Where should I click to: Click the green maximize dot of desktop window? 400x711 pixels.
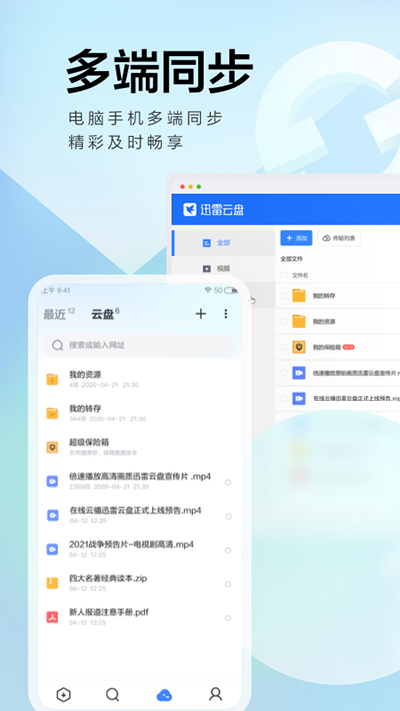point(199,187)
